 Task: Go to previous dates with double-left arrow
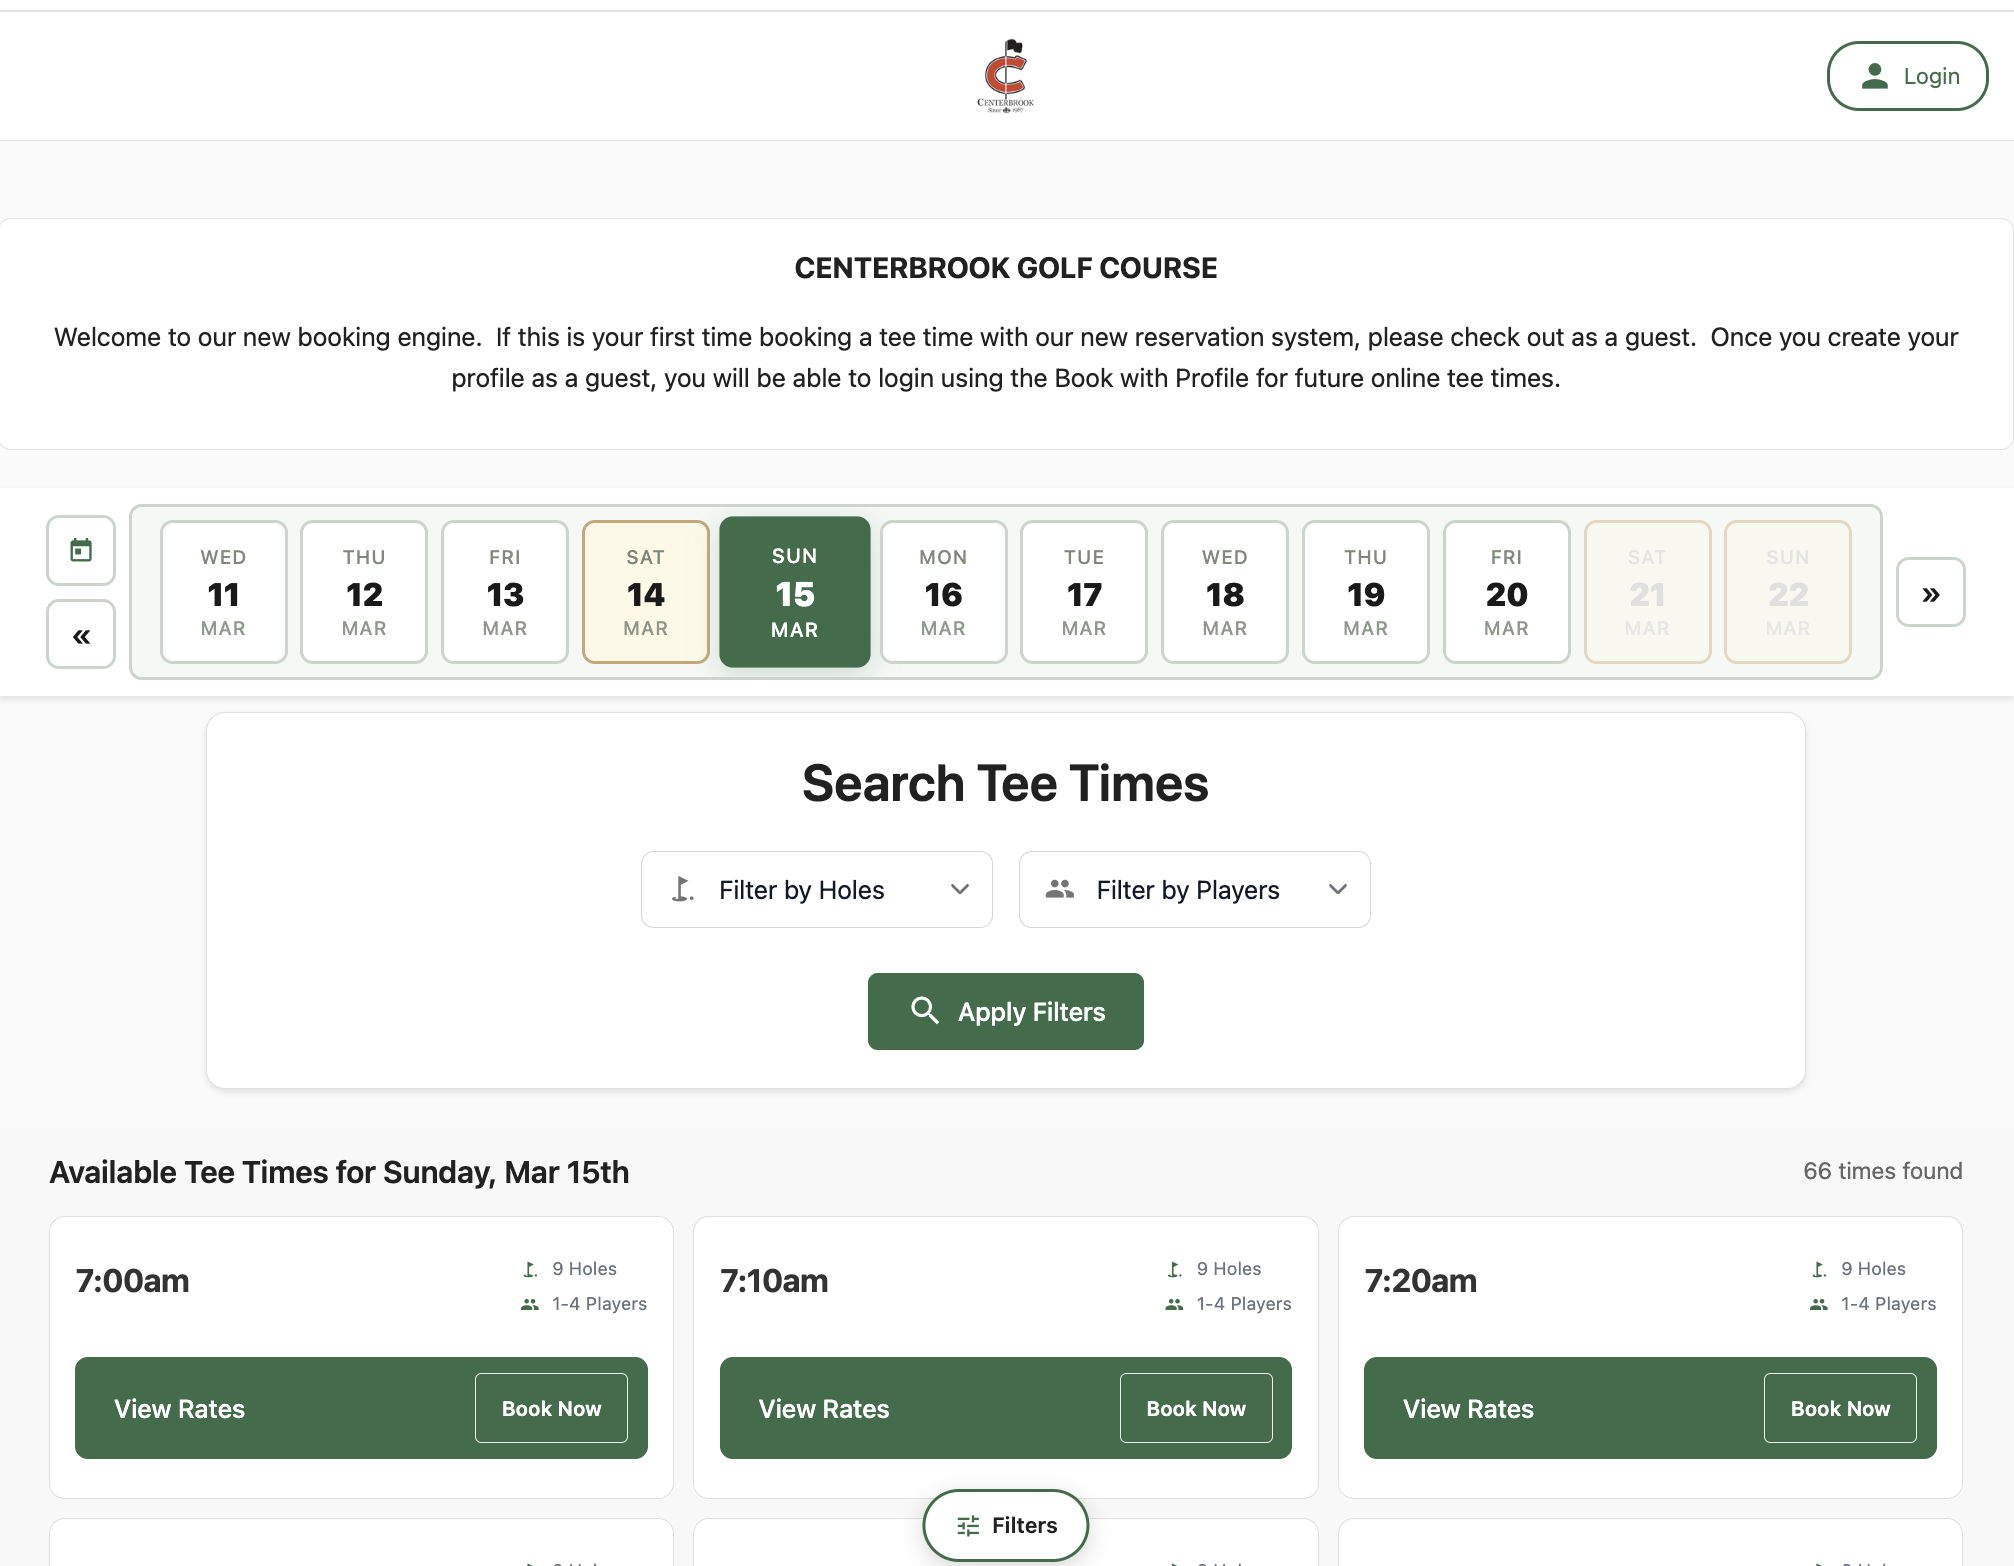pyautogui.click(x=81, y=635)
